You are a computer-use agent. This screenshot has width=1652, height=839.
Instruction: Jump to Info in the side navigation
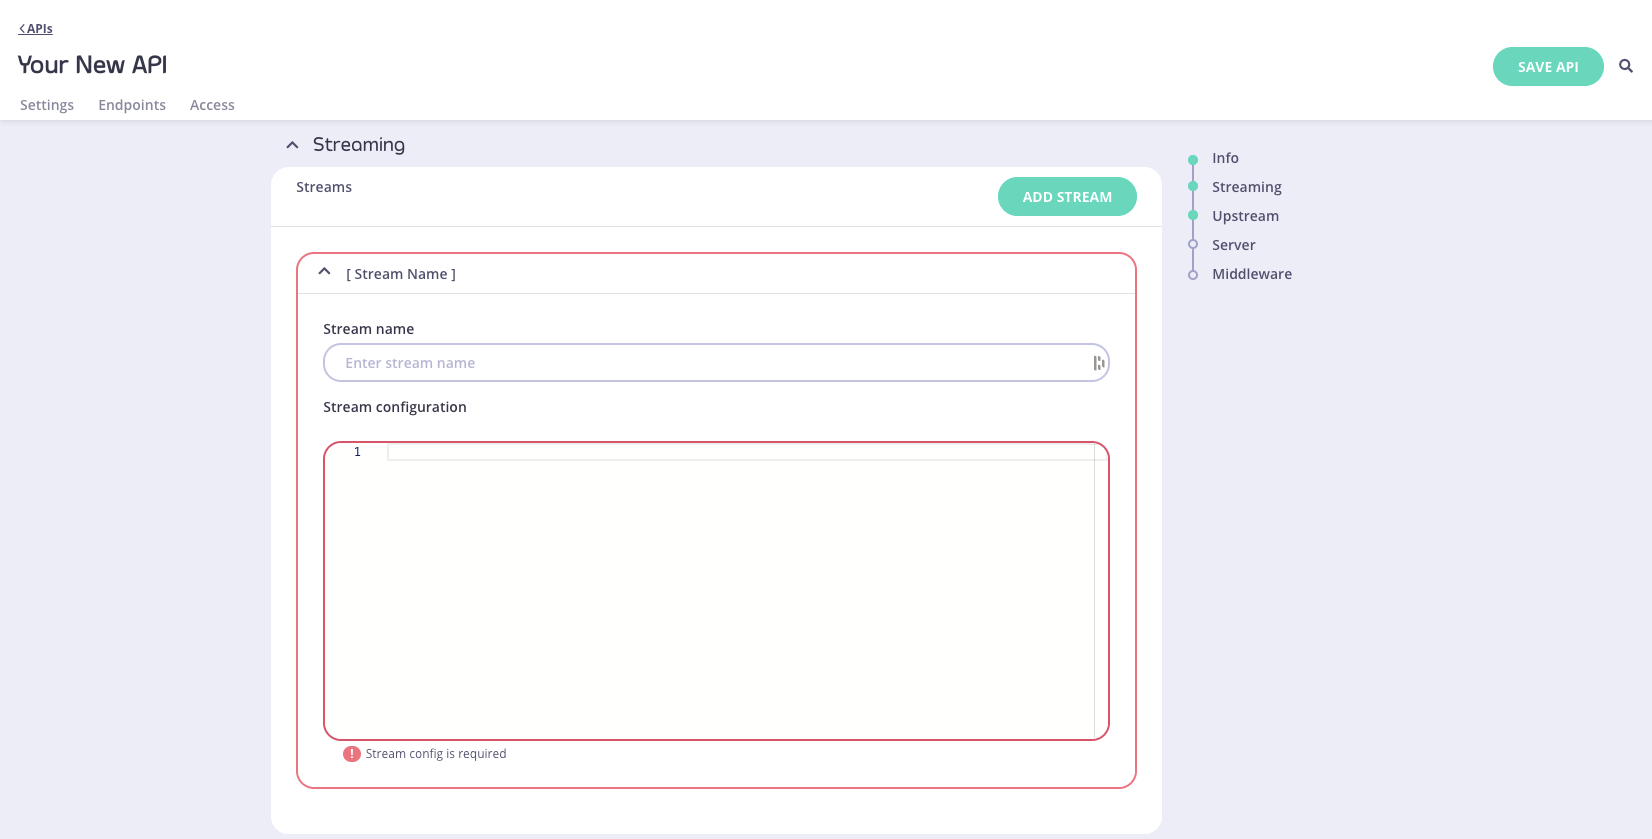pos(1225,158)
